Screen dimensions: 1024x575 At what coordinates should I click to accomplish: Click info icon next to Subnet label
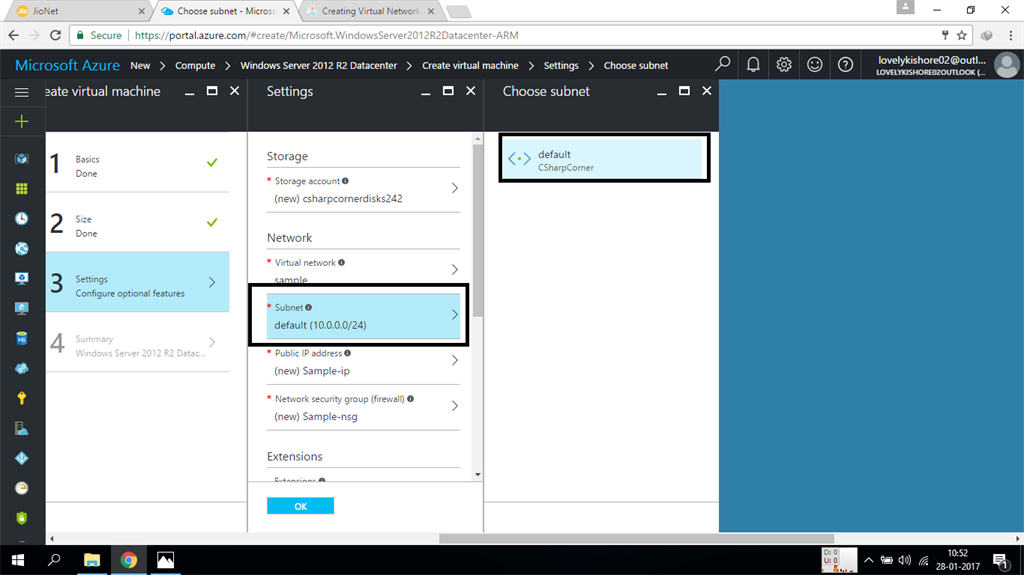309,308
